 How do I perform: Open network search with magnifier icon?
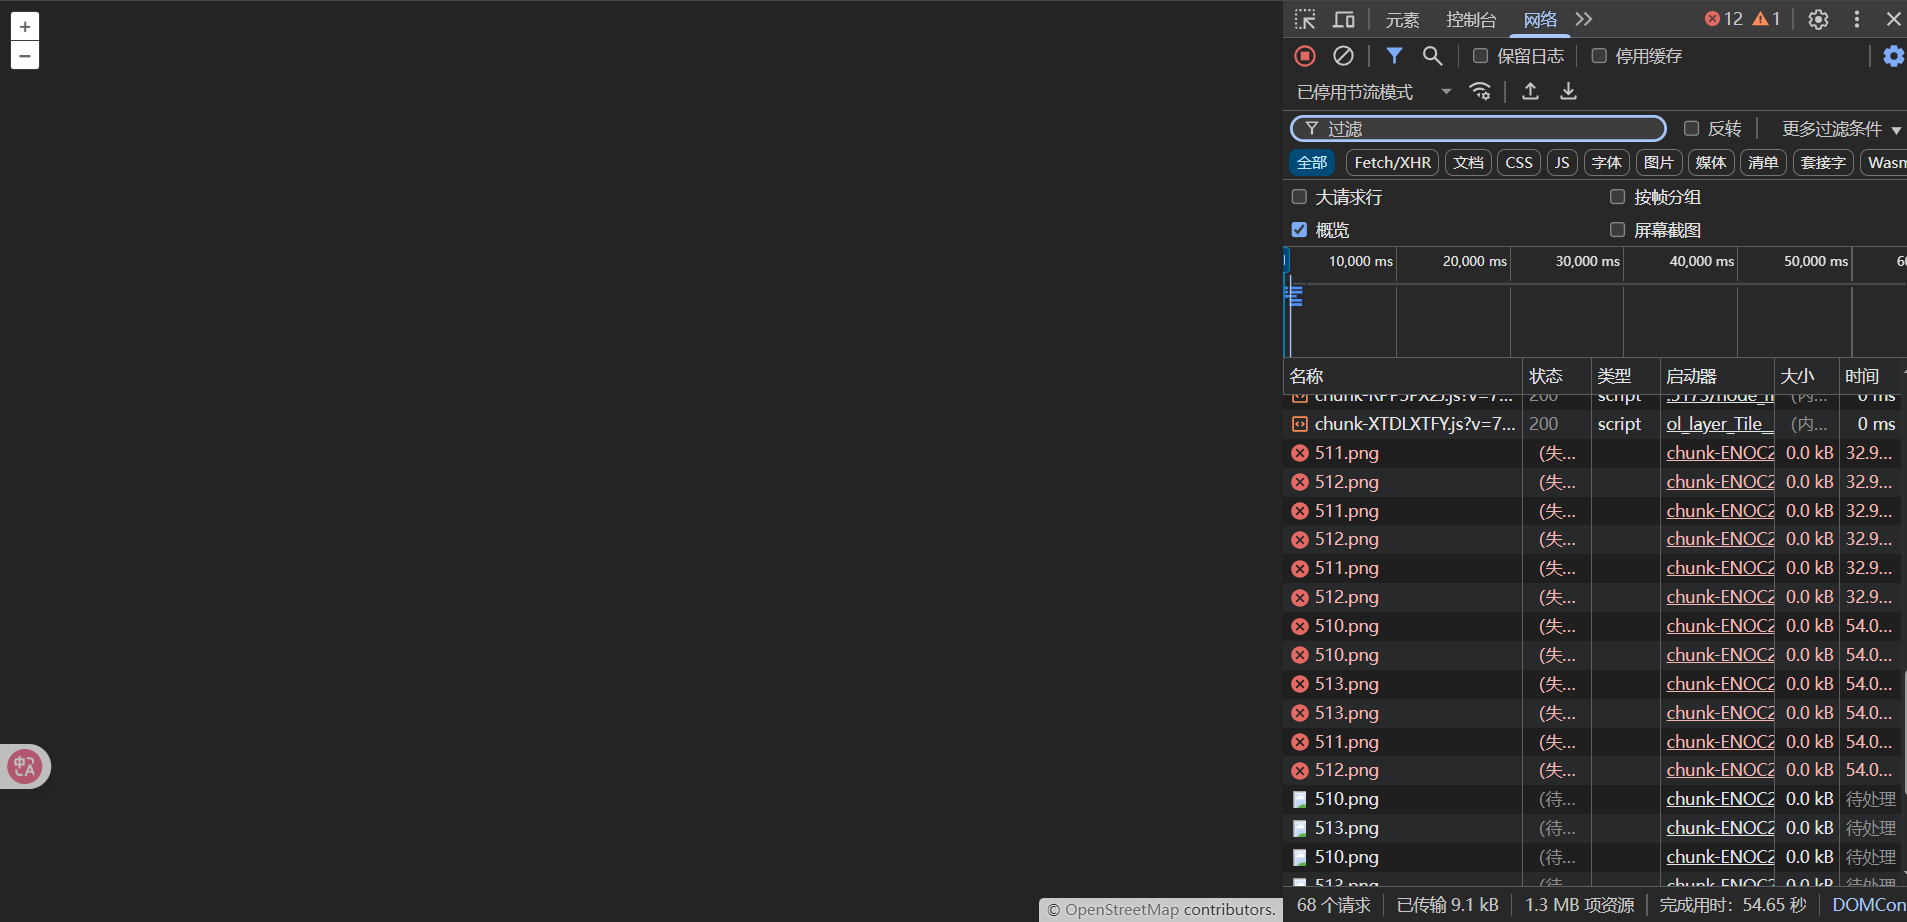click(1432, 56)
